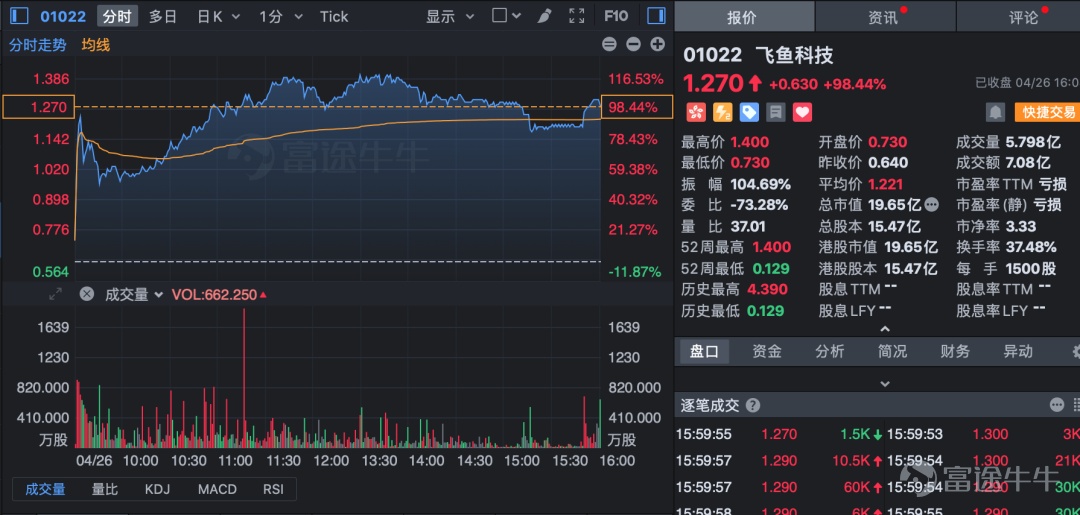Image resolution: width=1080 pixels, height=515 pixels.
Task: Expand the volume indicator panel arrows
Action: click(56, 295)
